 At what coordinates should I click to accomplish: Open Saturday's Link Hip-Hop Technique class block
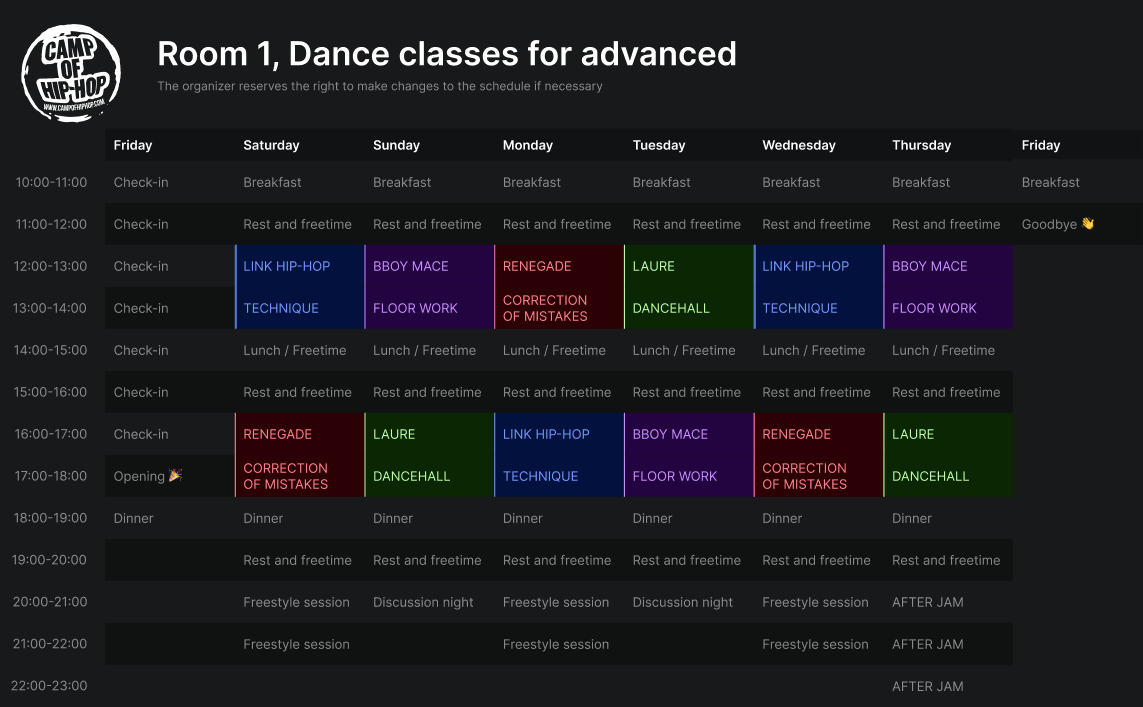299,287
